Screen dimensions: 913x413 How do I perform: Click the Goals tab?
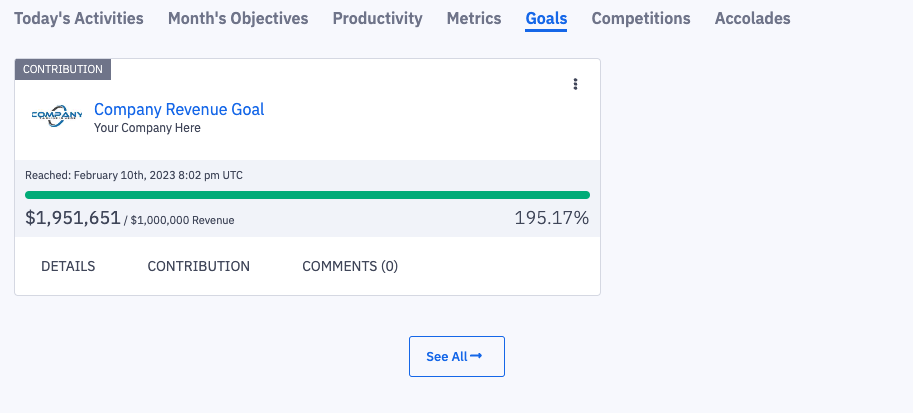546,18
